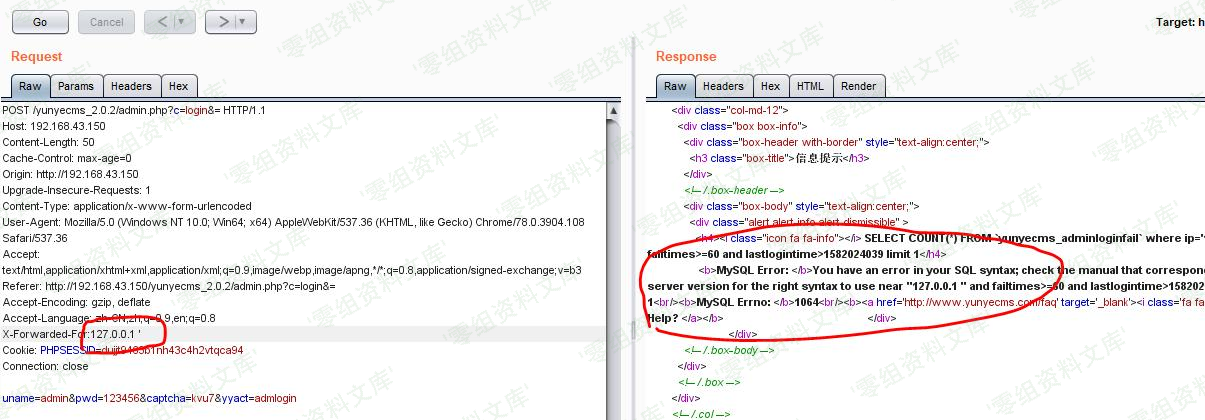The width and height of the screenshot is (1205, 420).
Task: Open the Headers tab in Request panel
Action: [131, 87]
